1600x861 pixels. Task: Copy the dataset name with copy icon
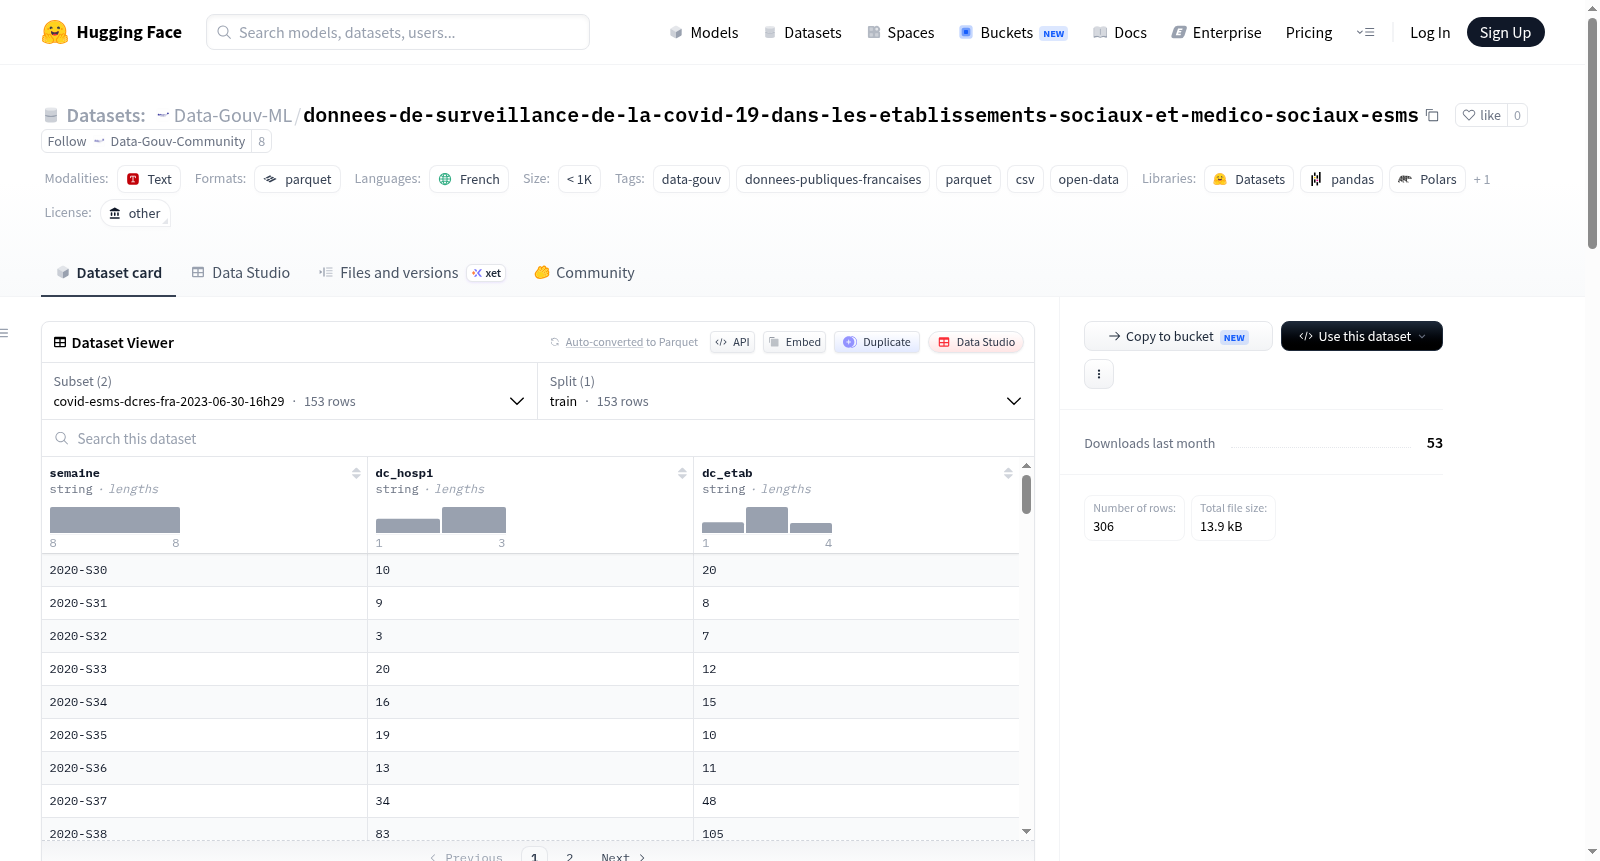pos(1432,115)
